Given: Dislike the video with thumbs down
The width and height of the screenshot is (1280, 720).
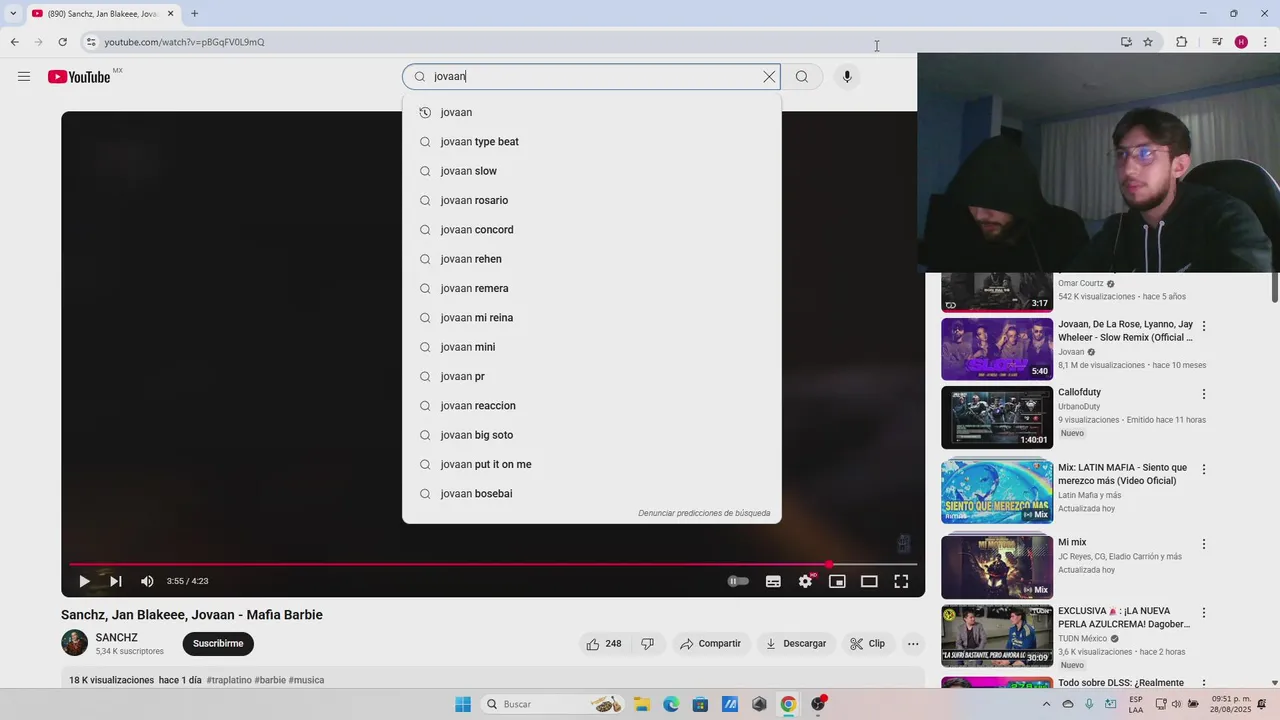Looking at the screenshot, I should (x=648, y=644).
